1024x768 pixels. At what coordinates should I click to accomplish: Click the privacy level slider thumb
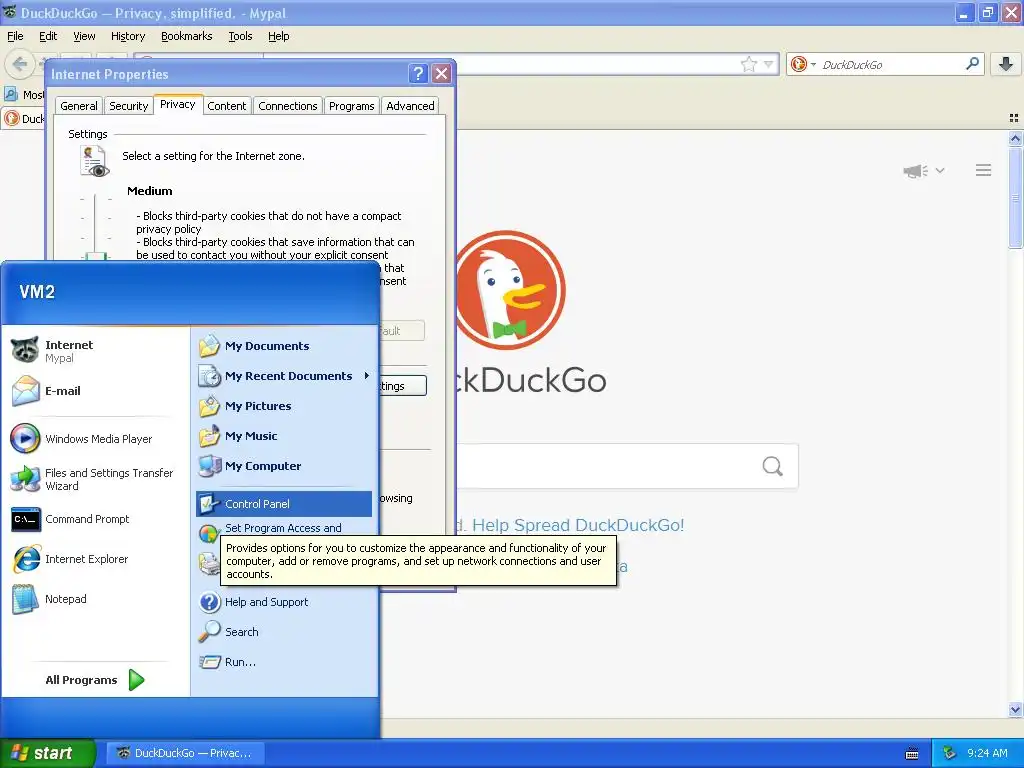(x=95, y=256)
